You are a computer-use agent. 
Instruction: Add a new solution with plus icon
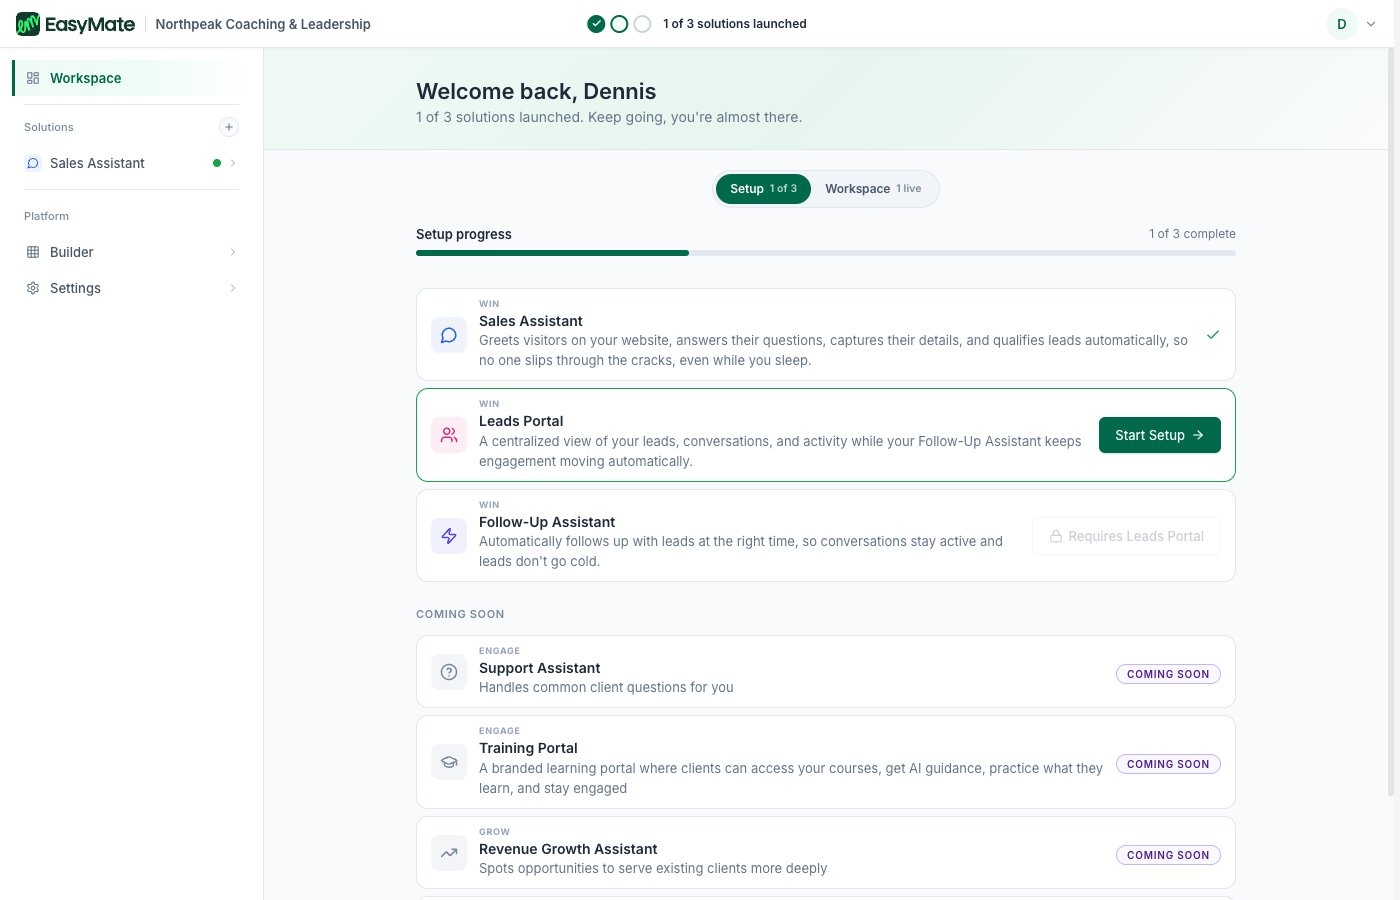click(x=229, y=127)
